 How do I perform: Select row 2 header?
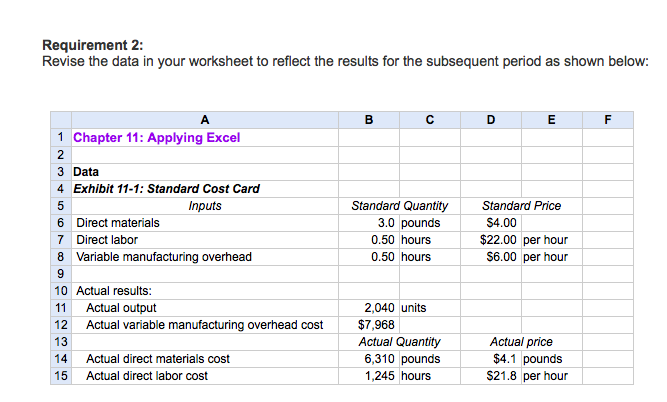[x=61, y=155]
